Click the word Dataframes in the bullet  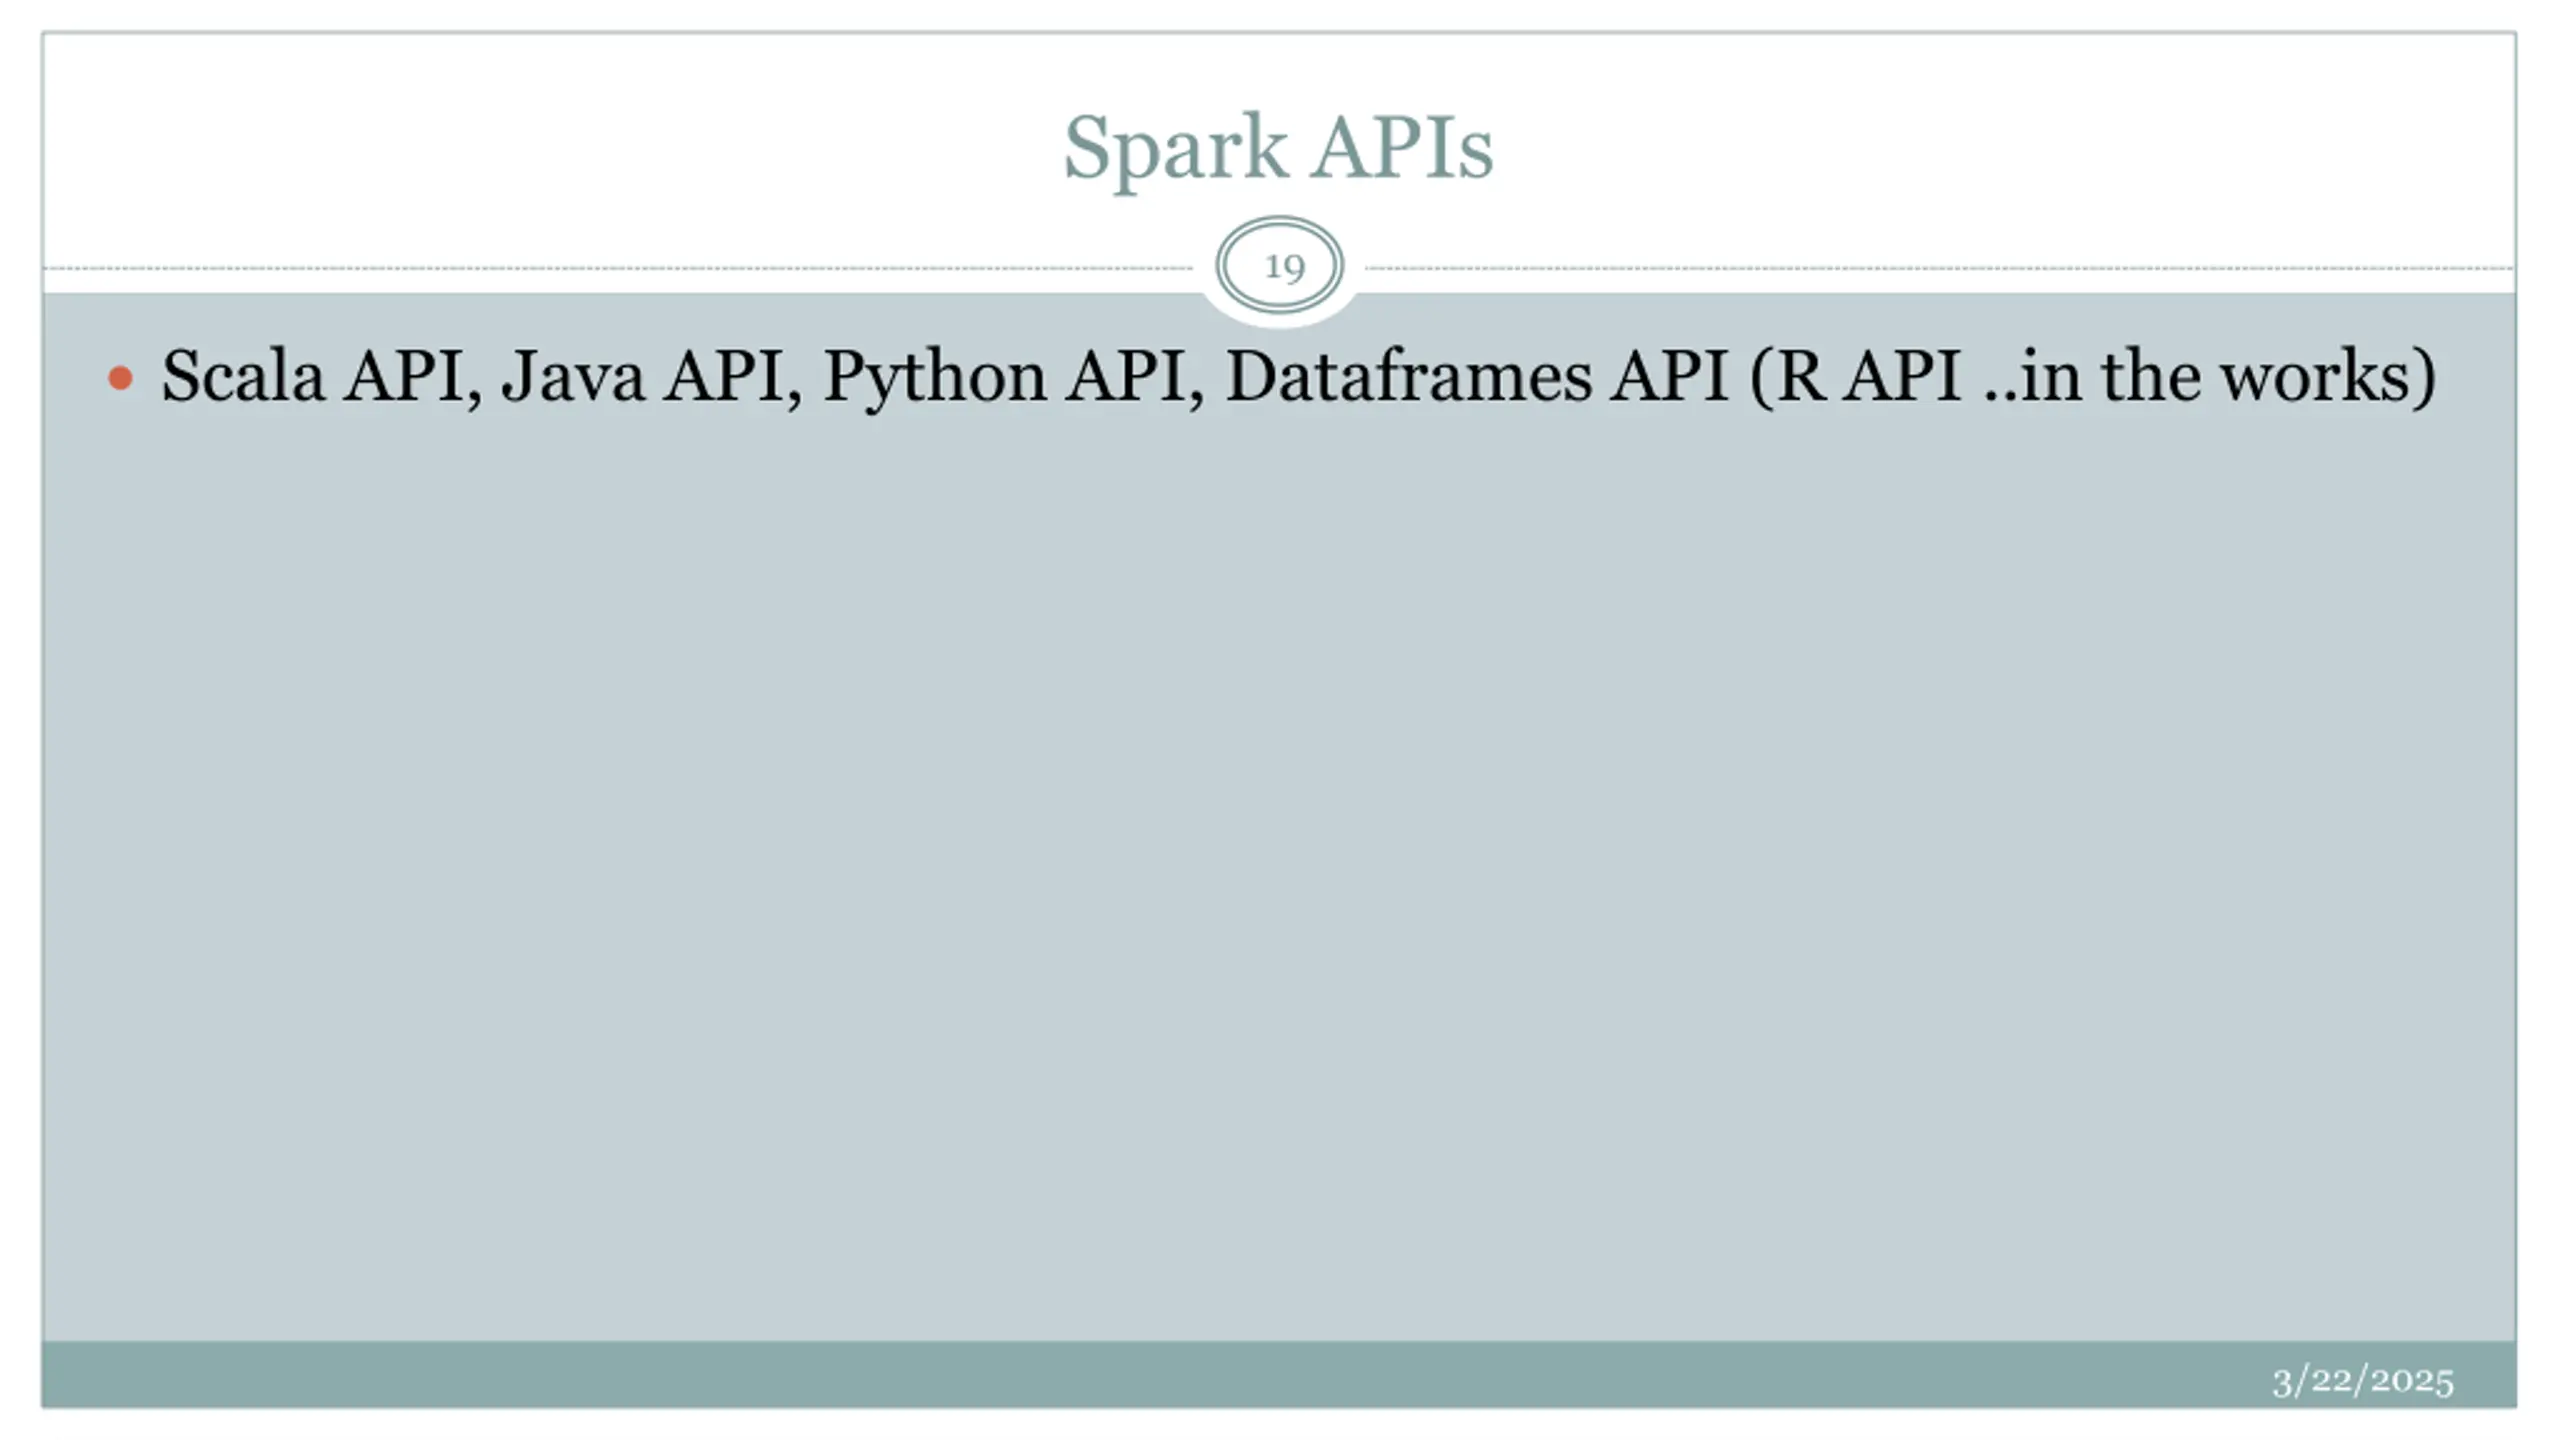pos(1408,376)
